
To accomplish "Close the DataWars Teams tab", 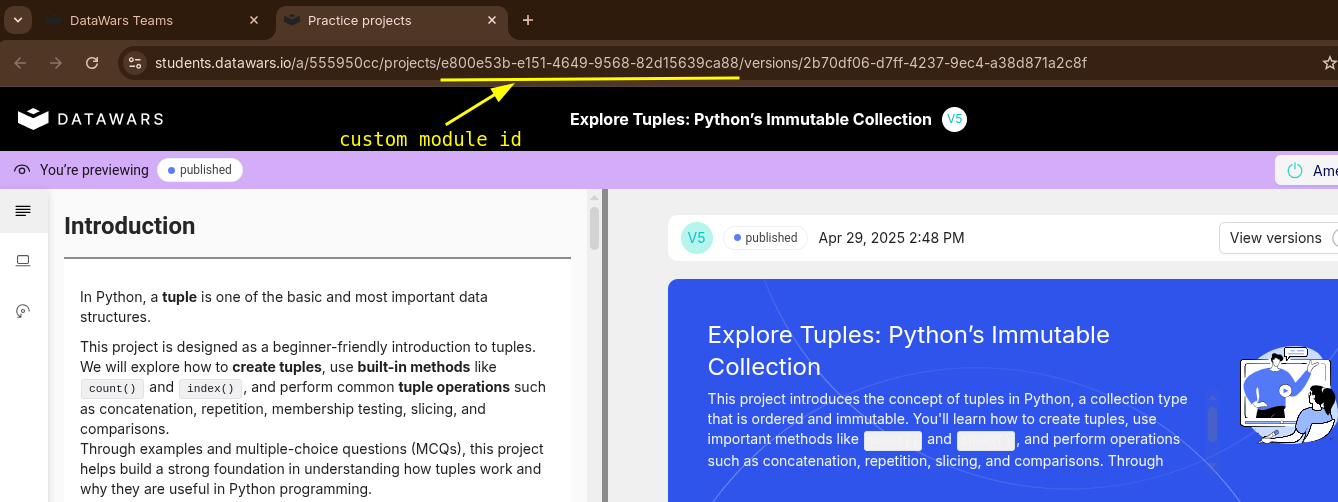I will [x=252, y=20].
